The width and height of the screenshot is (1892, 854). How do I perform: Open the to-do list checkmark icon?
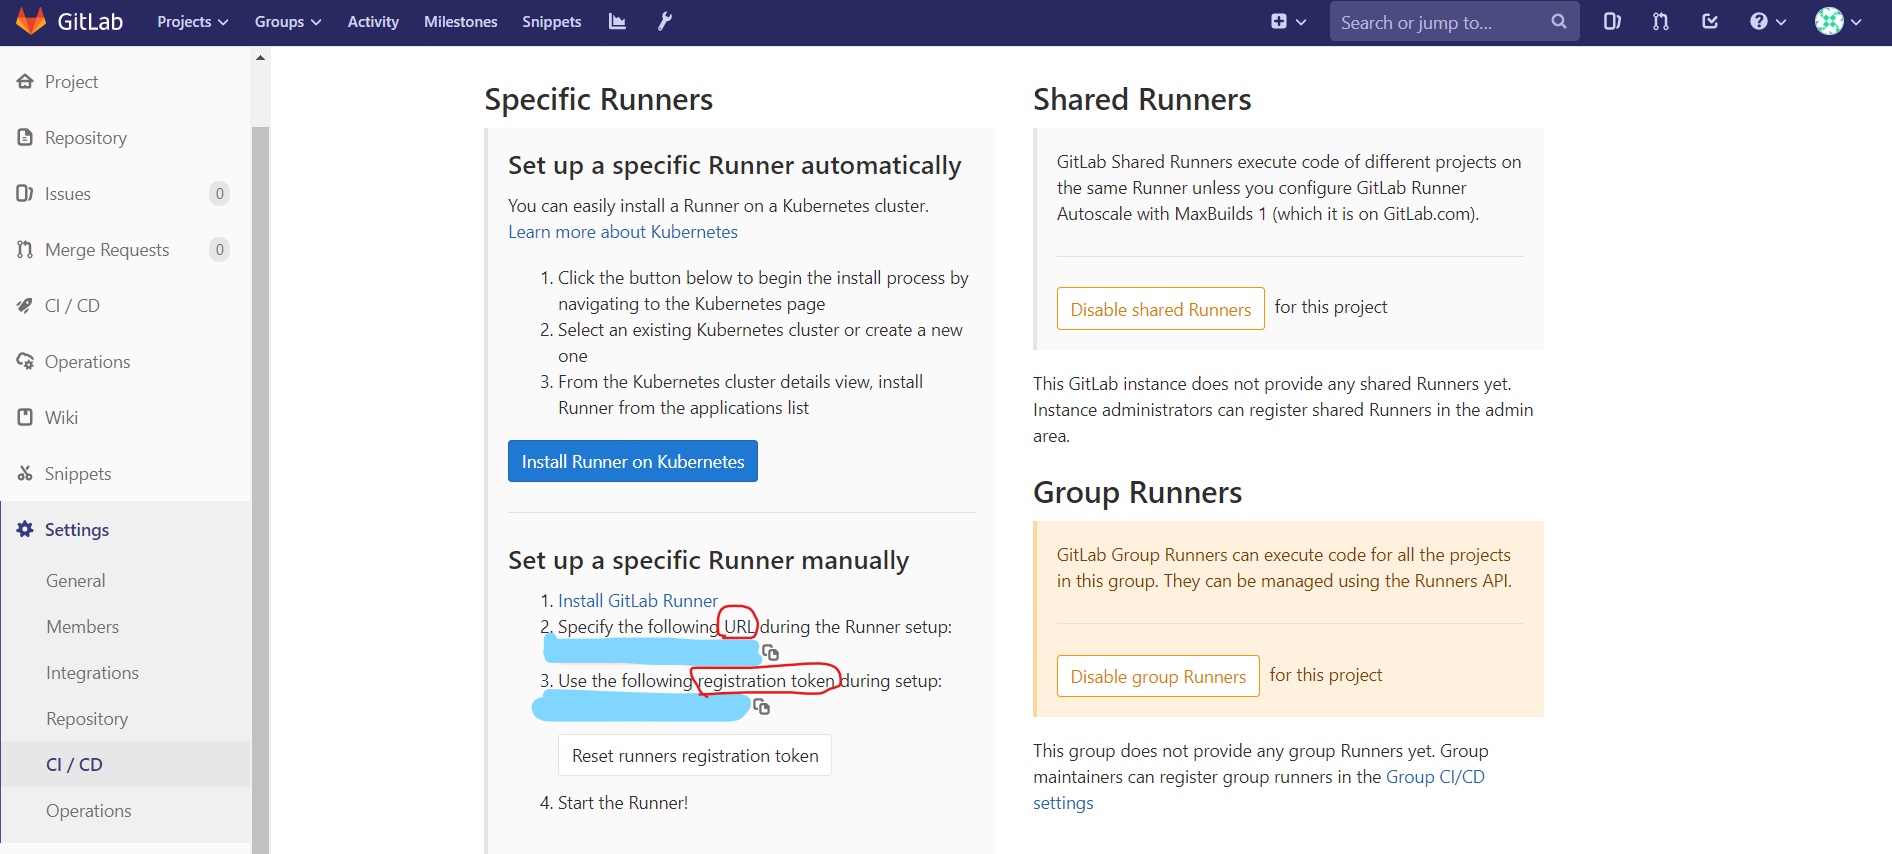(x=1710, y=21)
